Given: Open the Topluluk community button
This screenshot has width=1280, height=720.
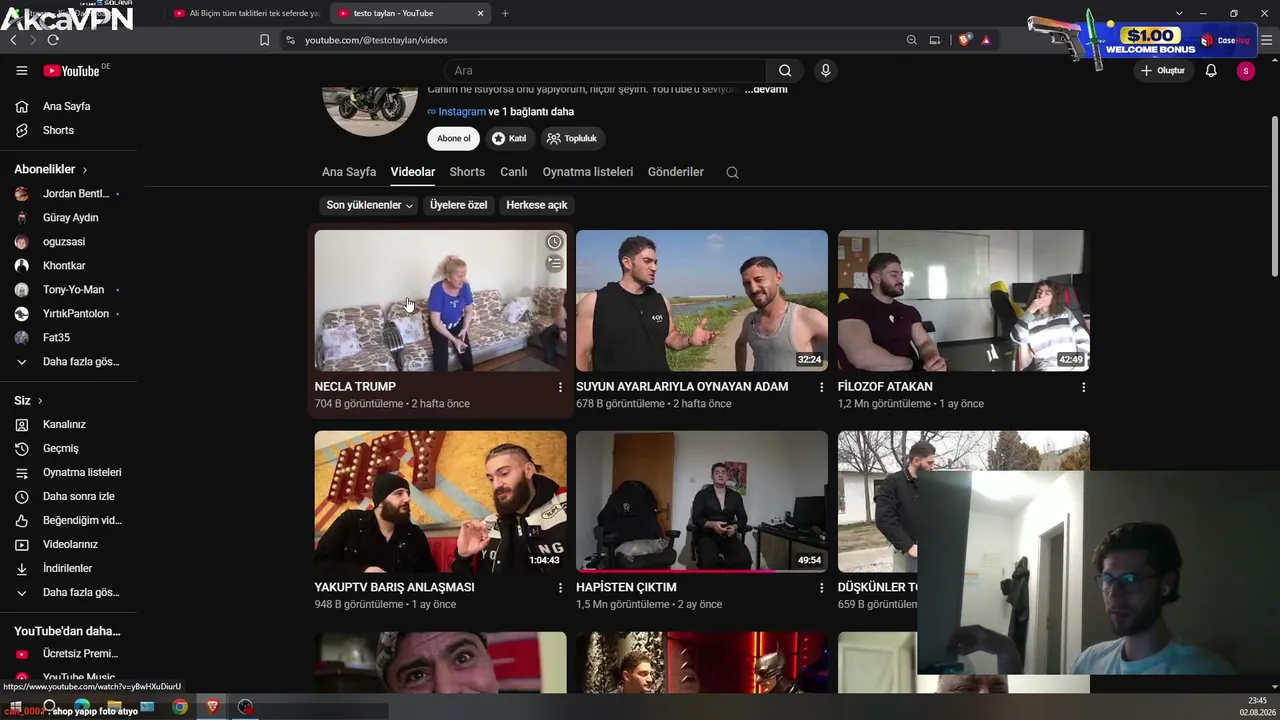Looking at the screenshot, I should click(x=572, y=139).
